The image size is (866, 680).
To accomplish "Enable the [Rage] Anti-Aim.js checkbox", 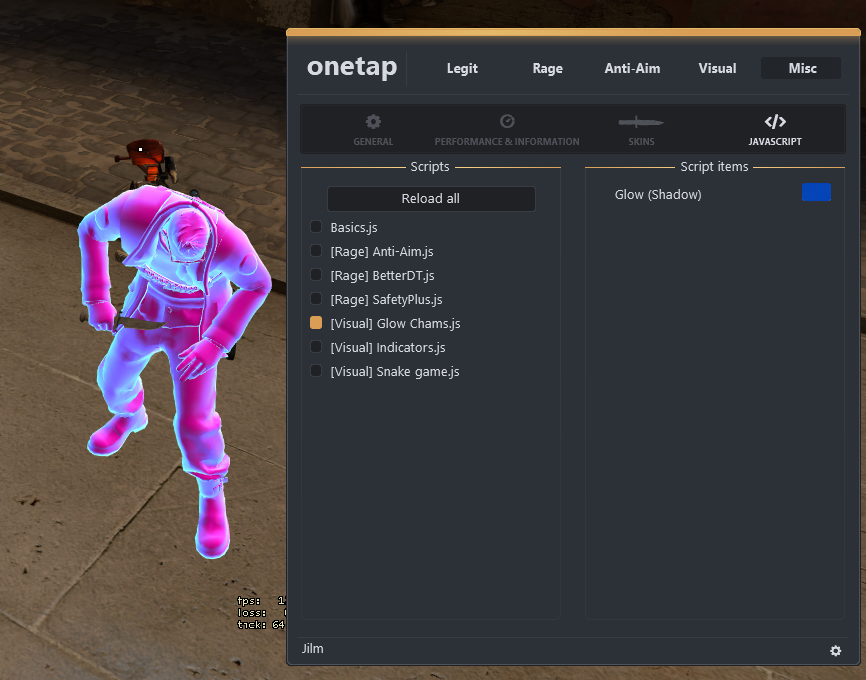I will (x=316, y=251).
